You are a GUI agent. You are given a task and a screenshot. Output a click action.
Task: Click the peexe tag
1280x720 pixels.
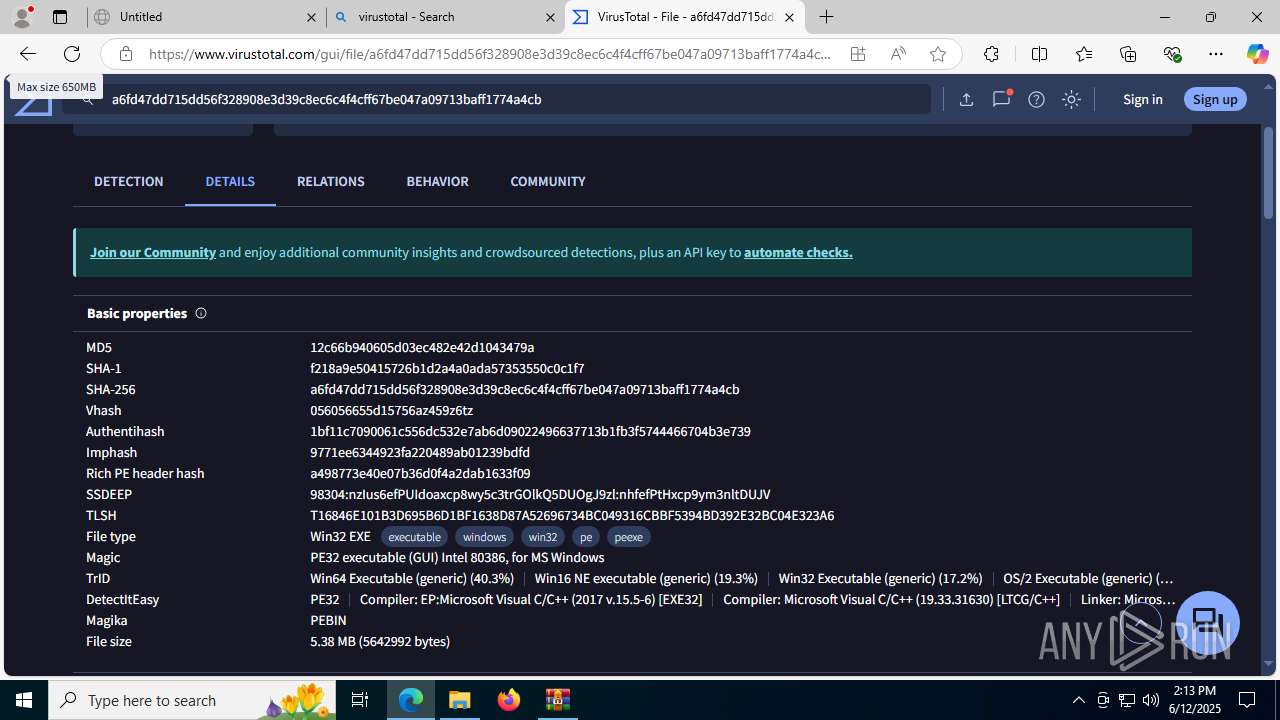628,537
